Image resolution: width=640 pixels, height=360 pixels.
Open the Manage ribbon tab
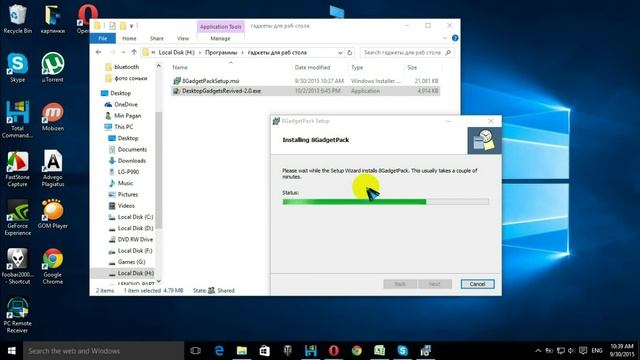[x=220, y=38]
